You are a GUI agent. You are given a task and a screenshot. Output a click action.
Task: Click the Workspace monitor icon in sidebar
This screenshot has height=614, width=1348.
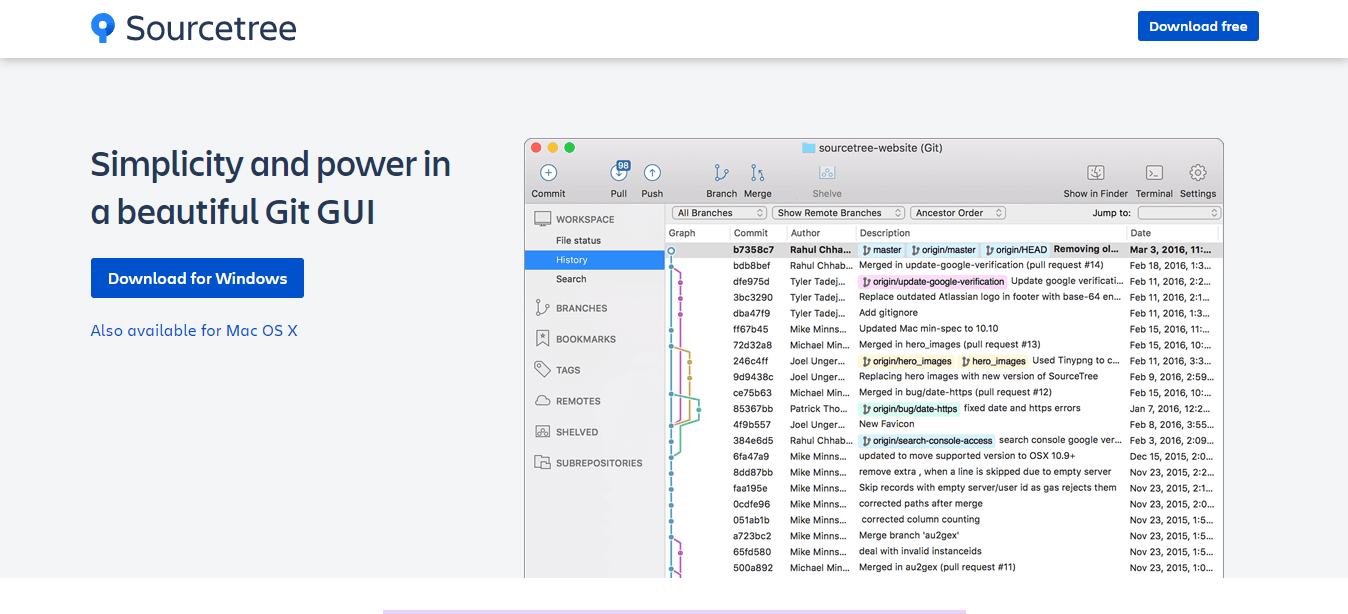coord(542,219)
